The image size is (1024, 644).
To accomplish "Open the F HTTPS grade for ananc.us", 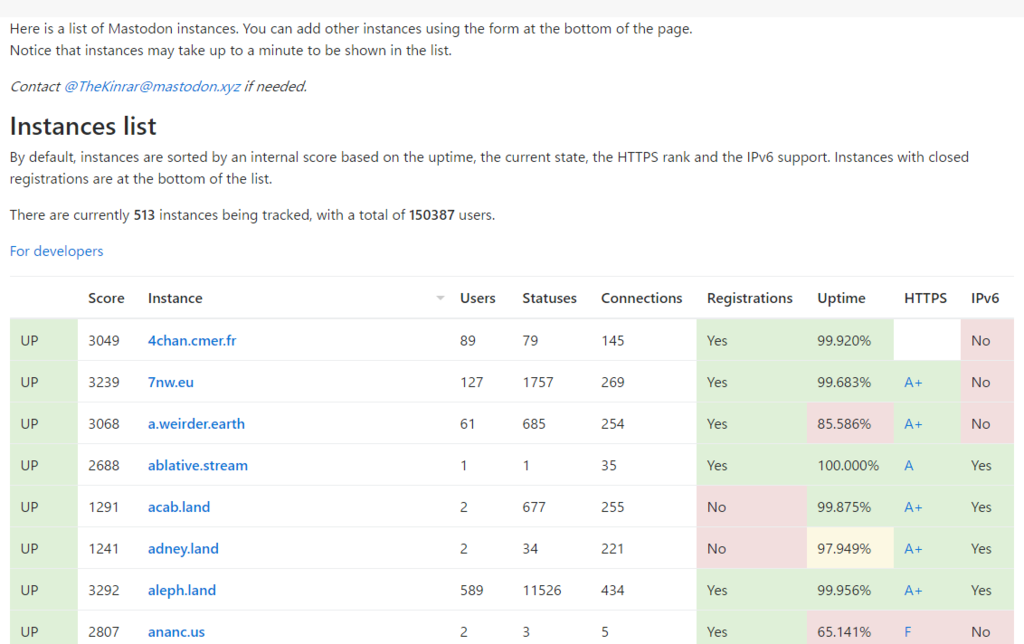I will (908, 632).
